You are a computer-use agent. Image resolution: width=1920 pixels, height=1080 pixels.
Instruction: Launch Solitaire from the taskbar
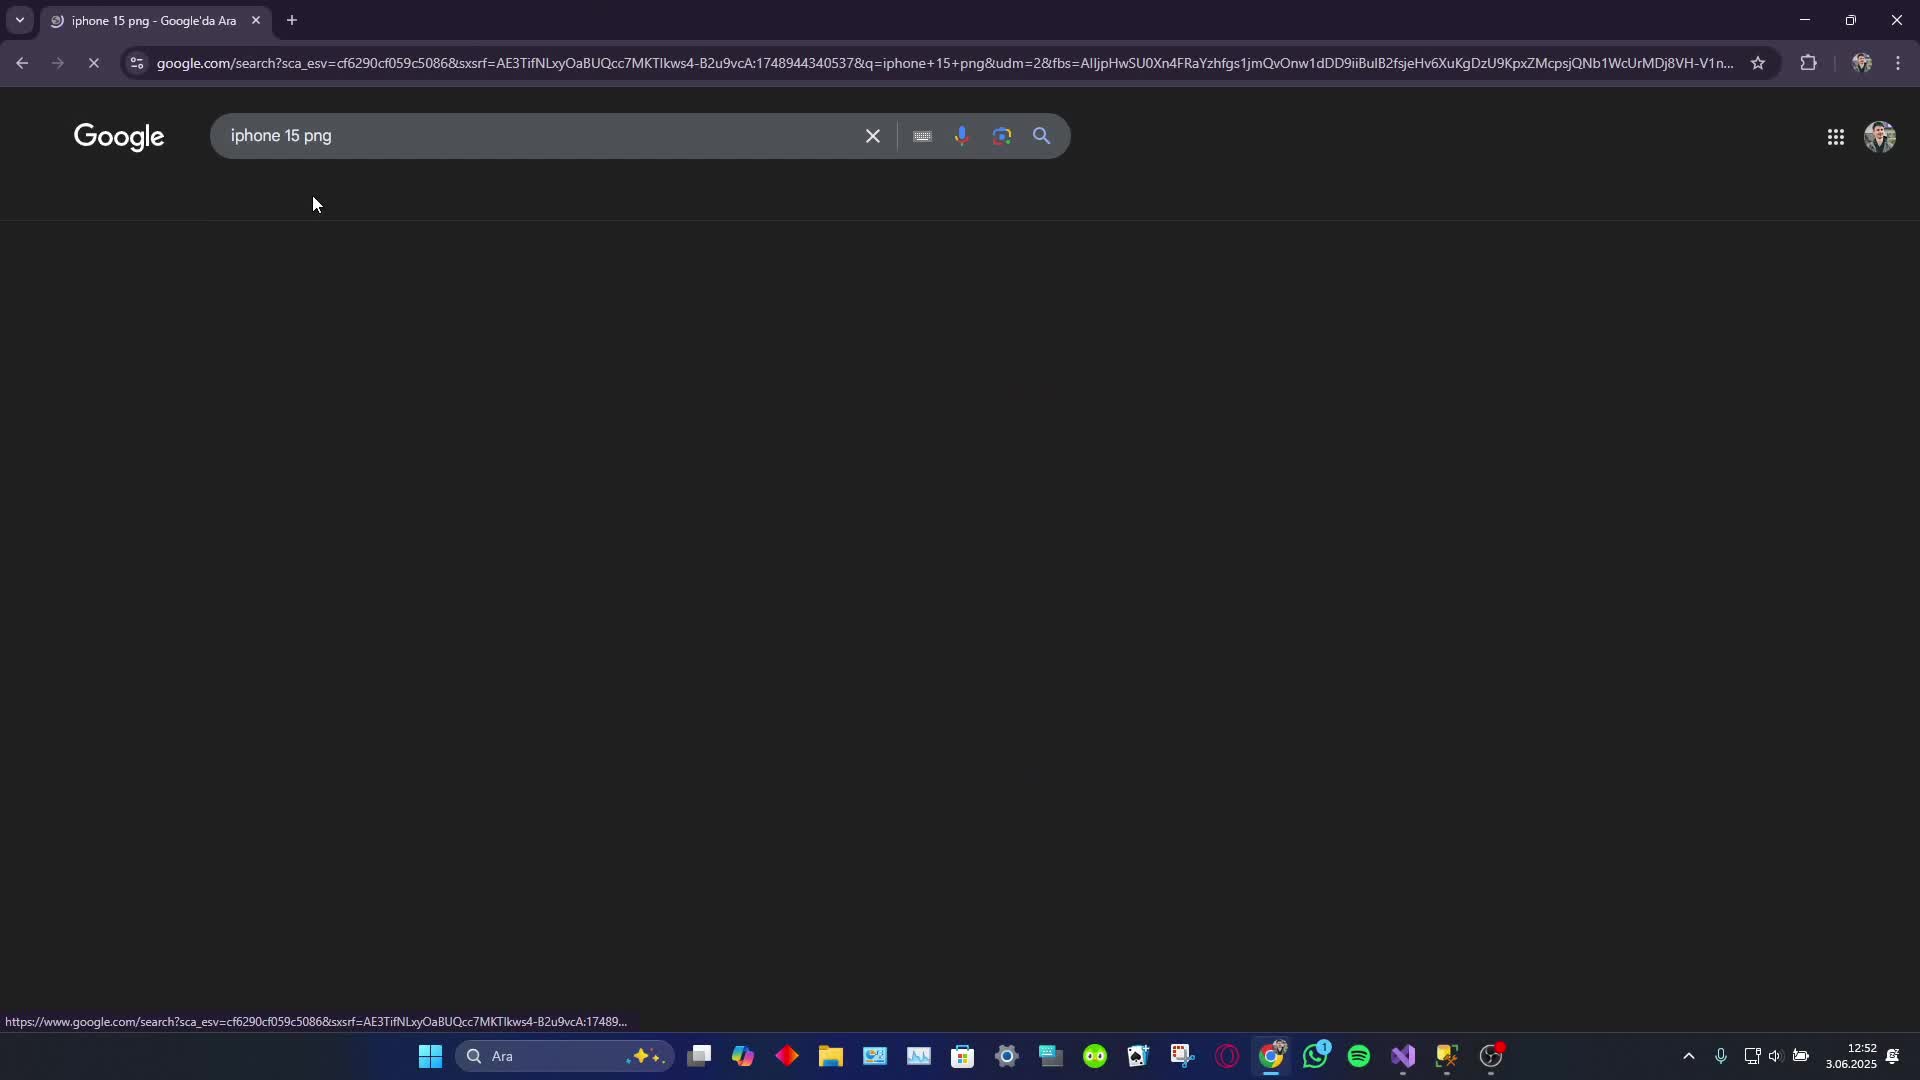(1139, 1056)
